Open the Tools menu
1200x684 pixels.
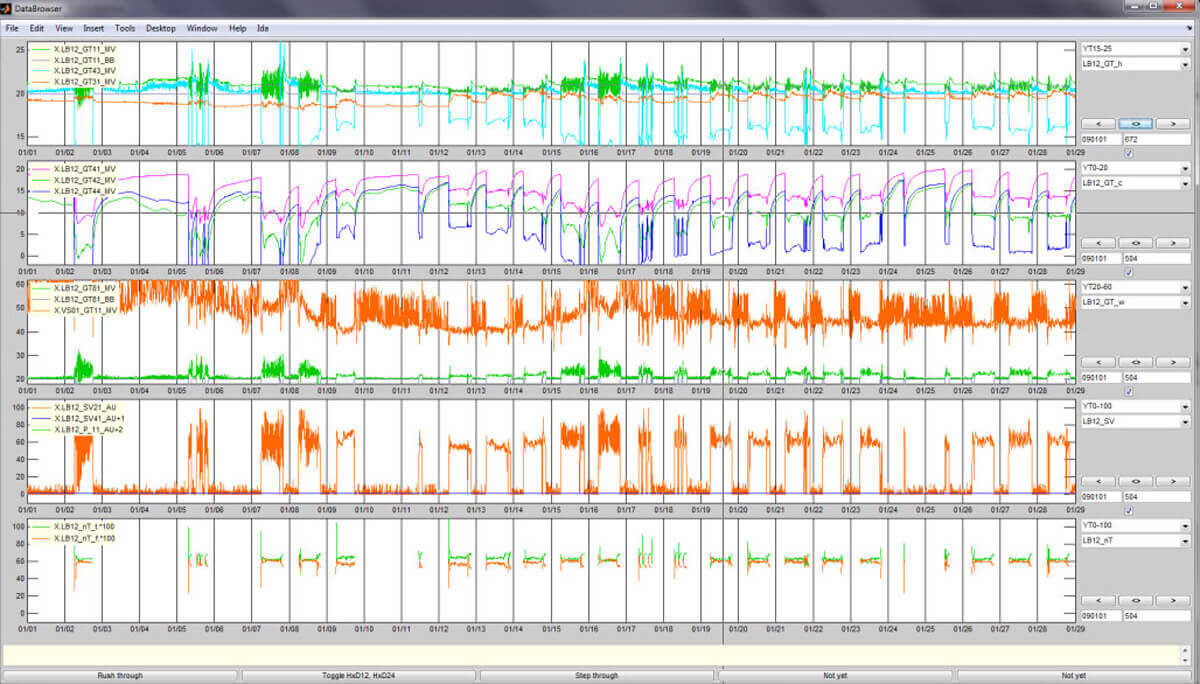125,28
